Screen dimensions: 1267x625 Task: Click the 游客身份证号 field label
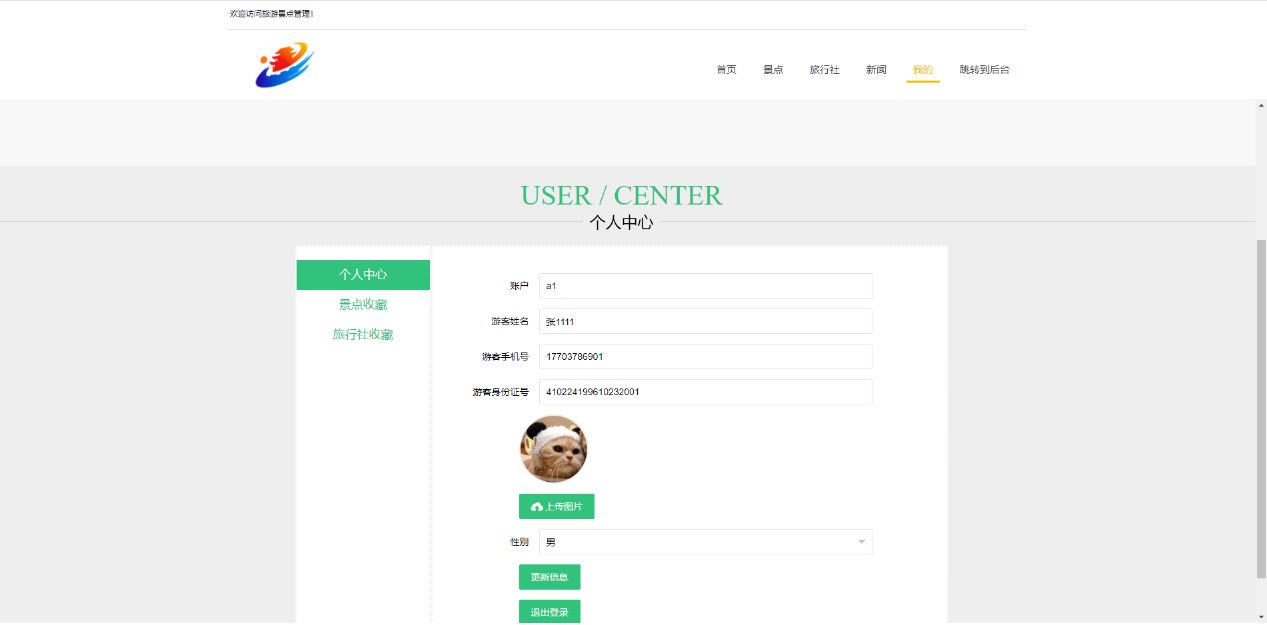click(x=501, y=392)
